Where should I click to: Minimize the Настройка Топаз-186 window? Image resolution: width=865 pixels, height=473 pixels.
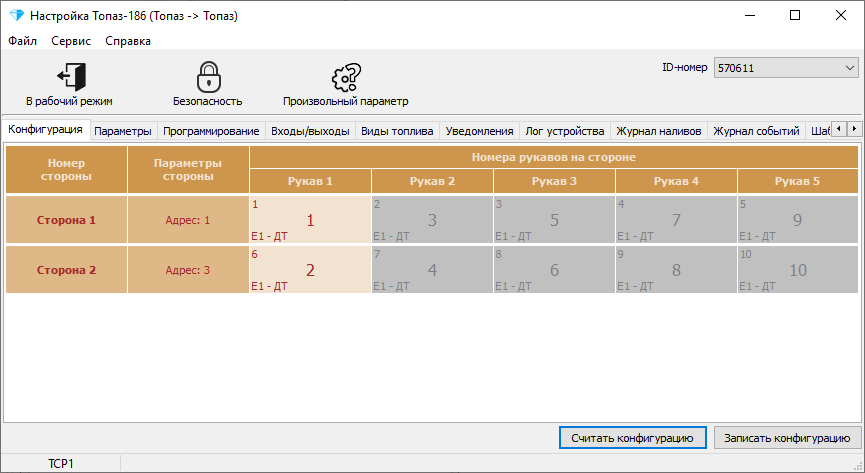pos(750,15)
